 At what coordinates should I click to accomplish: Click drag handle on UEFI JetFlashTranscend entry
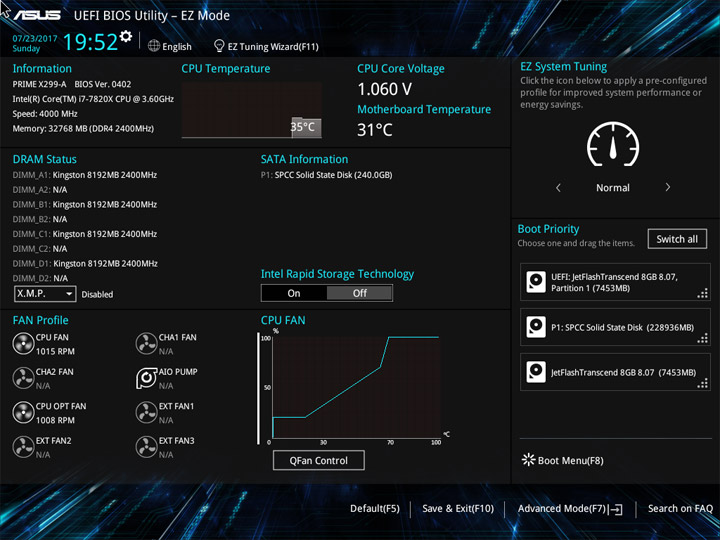(x=703, y=293)
